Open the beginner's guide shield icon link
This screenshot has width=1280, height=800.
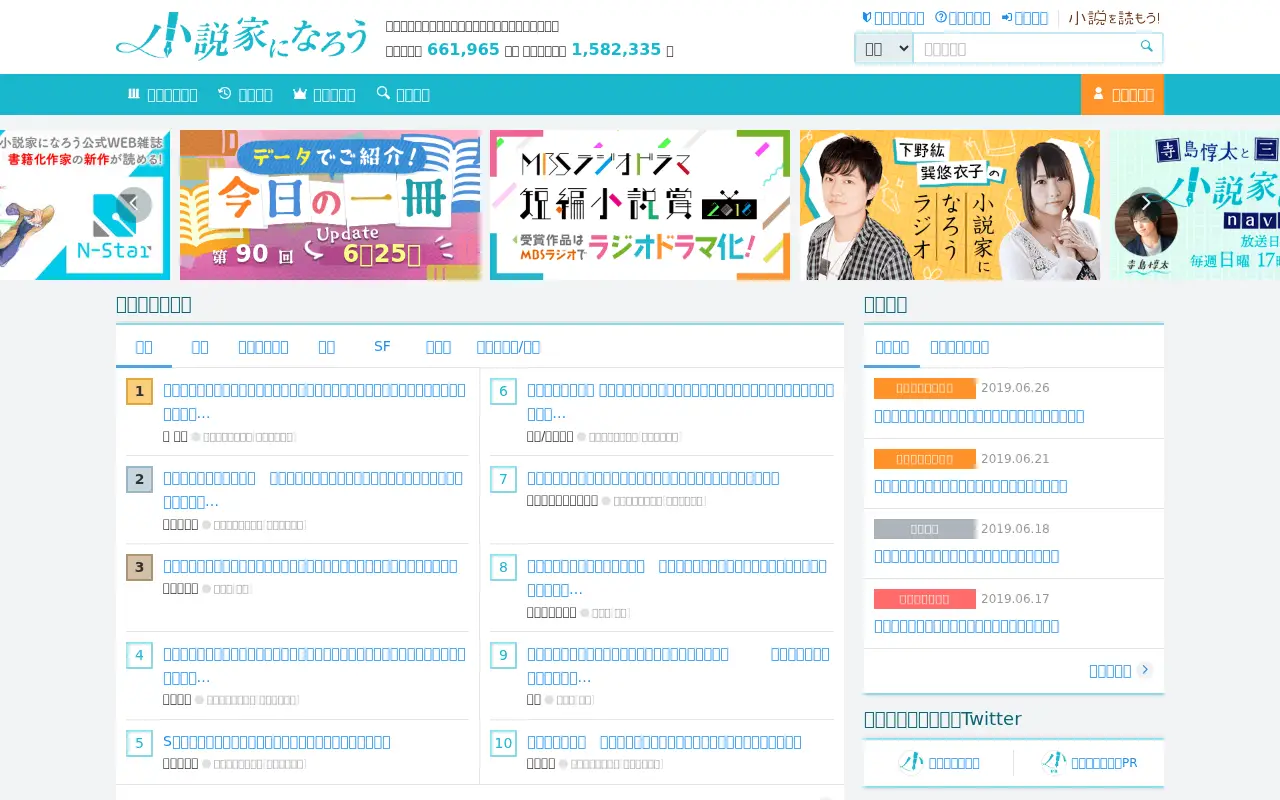point(893,18)
